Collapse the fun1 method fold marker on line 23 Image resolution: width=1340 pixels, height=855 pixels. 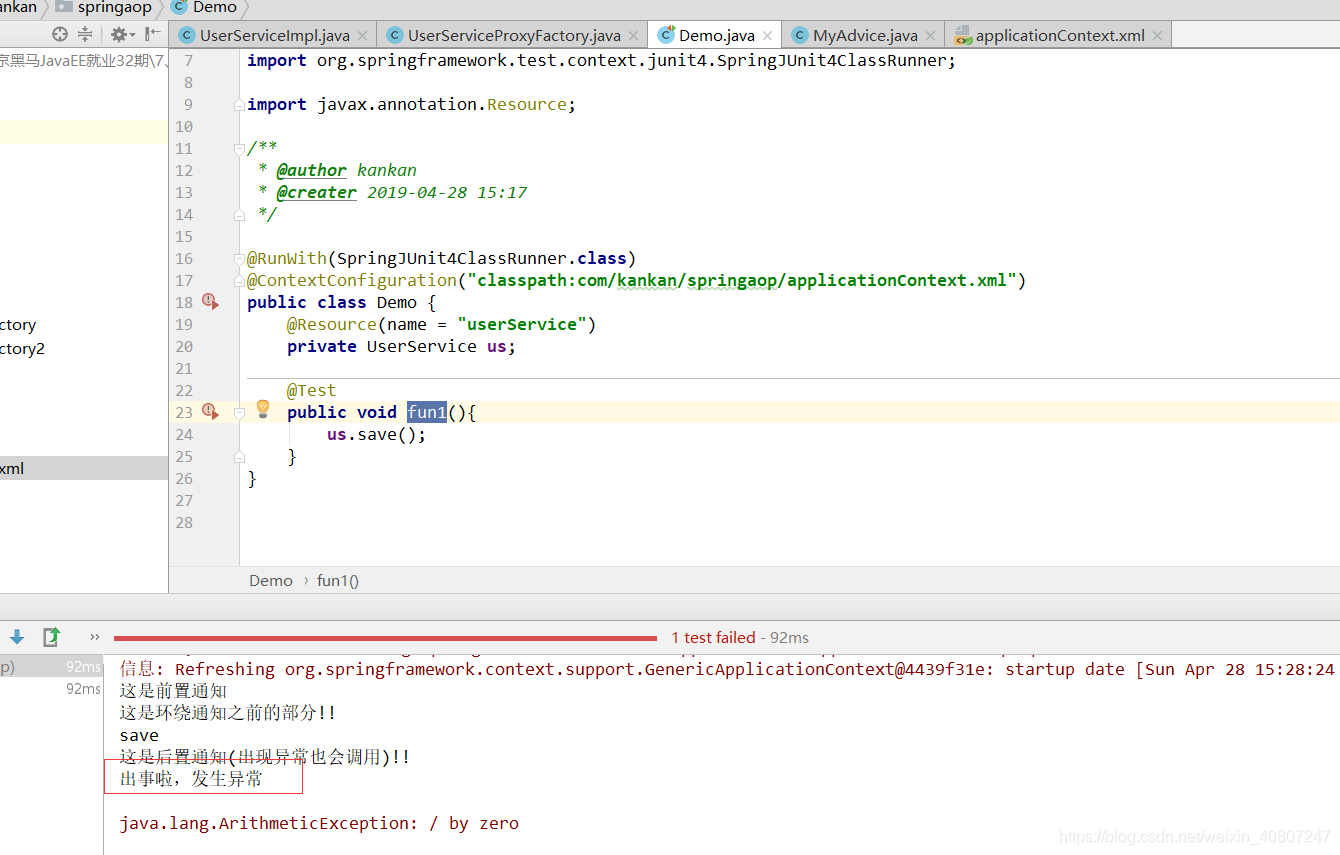pos(239,412)
